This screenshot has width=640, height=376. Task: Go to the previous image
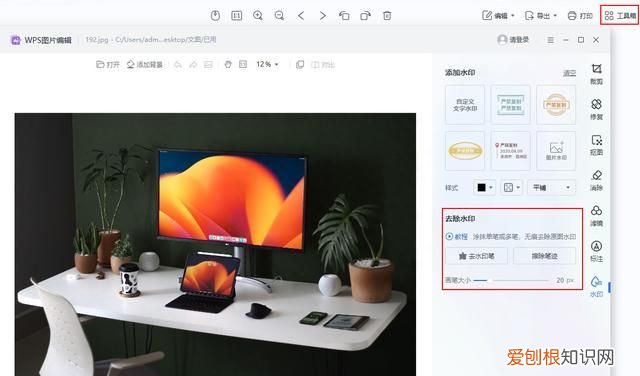[301, 16]
